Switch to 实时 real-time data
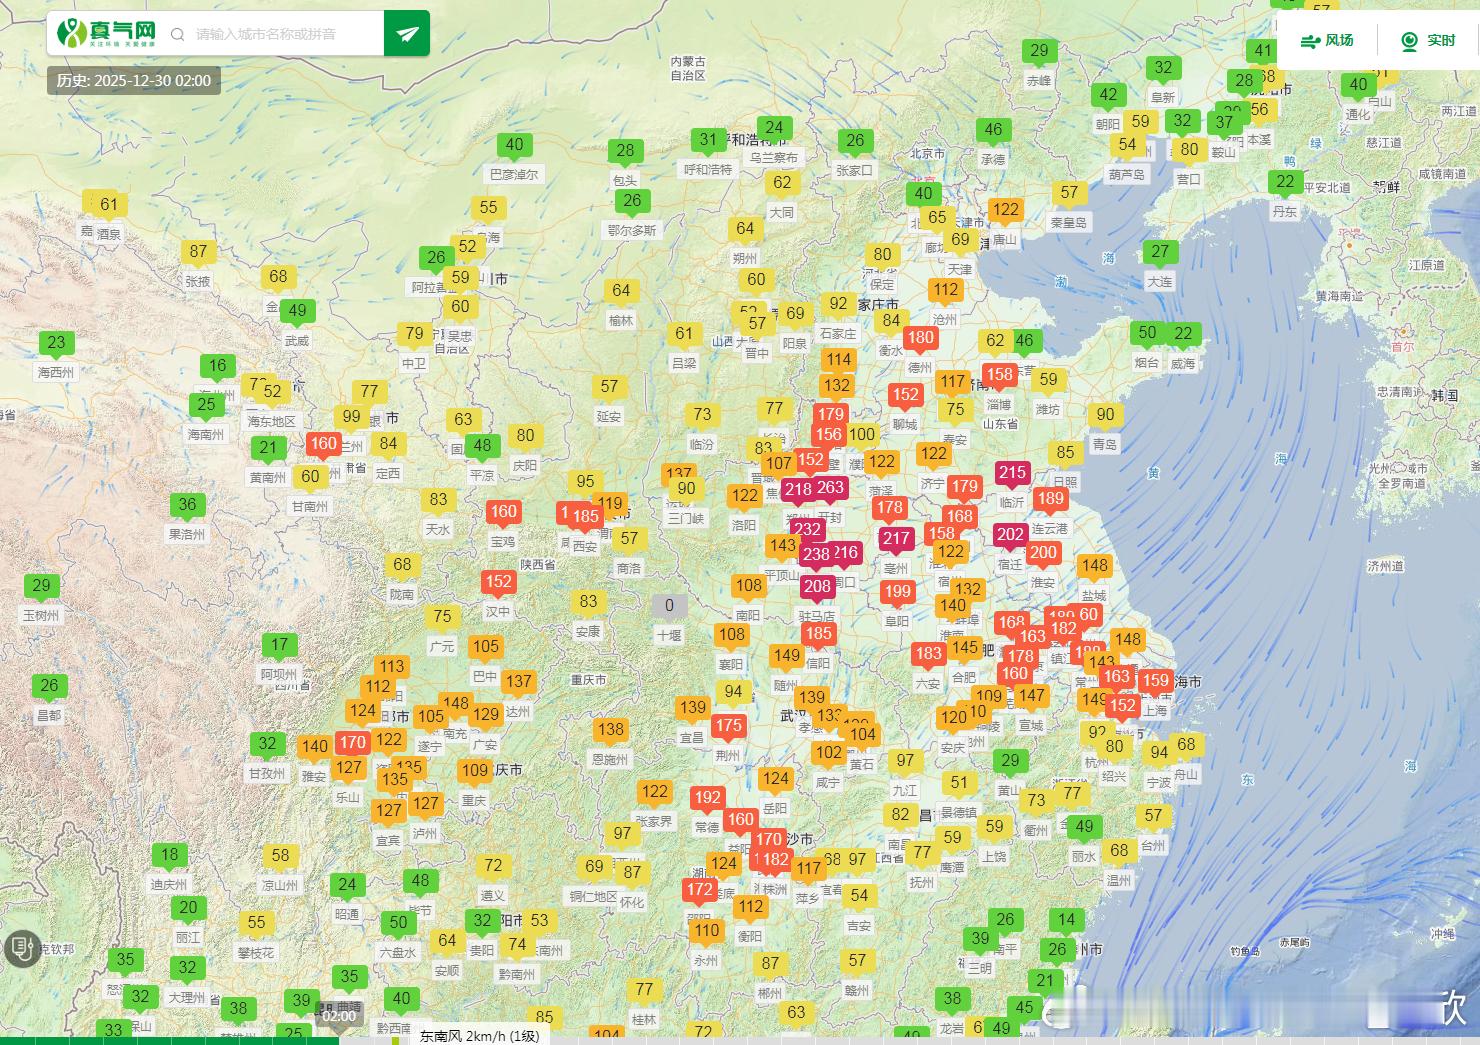This screenshot has height=1045, width=1480. coord(1428,40)
